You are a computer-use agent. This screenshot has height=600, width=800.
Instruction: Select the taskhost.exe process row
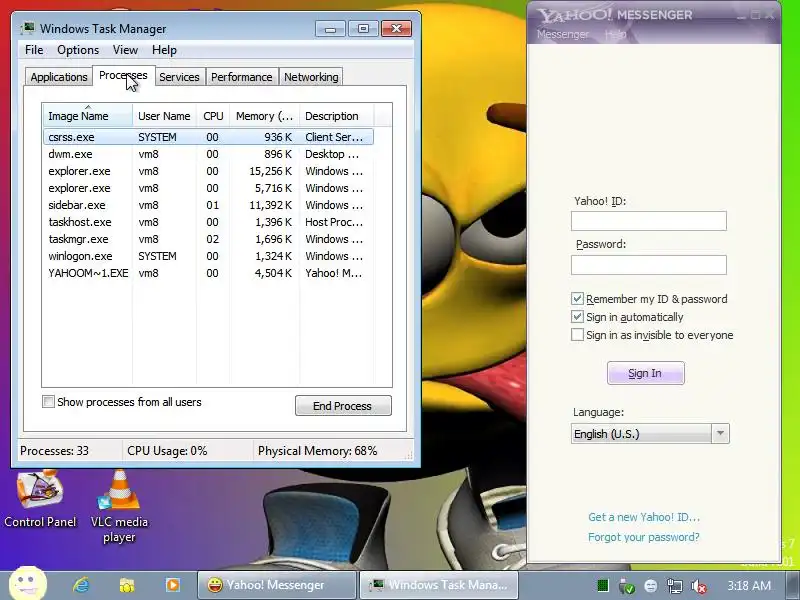[209, 222]
